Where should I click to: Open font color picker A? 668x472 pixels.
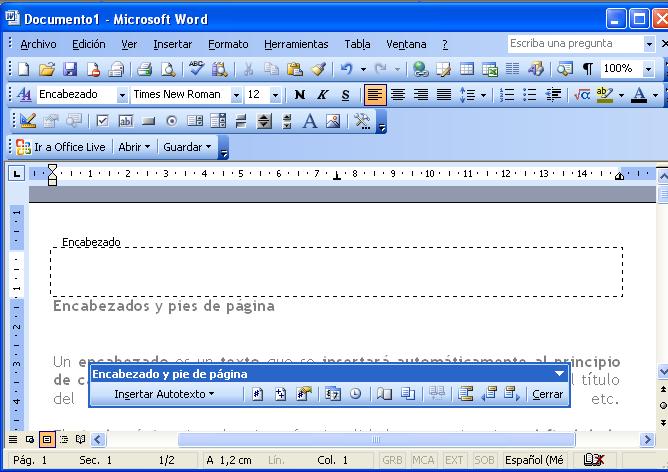click(x=639, y=95)
